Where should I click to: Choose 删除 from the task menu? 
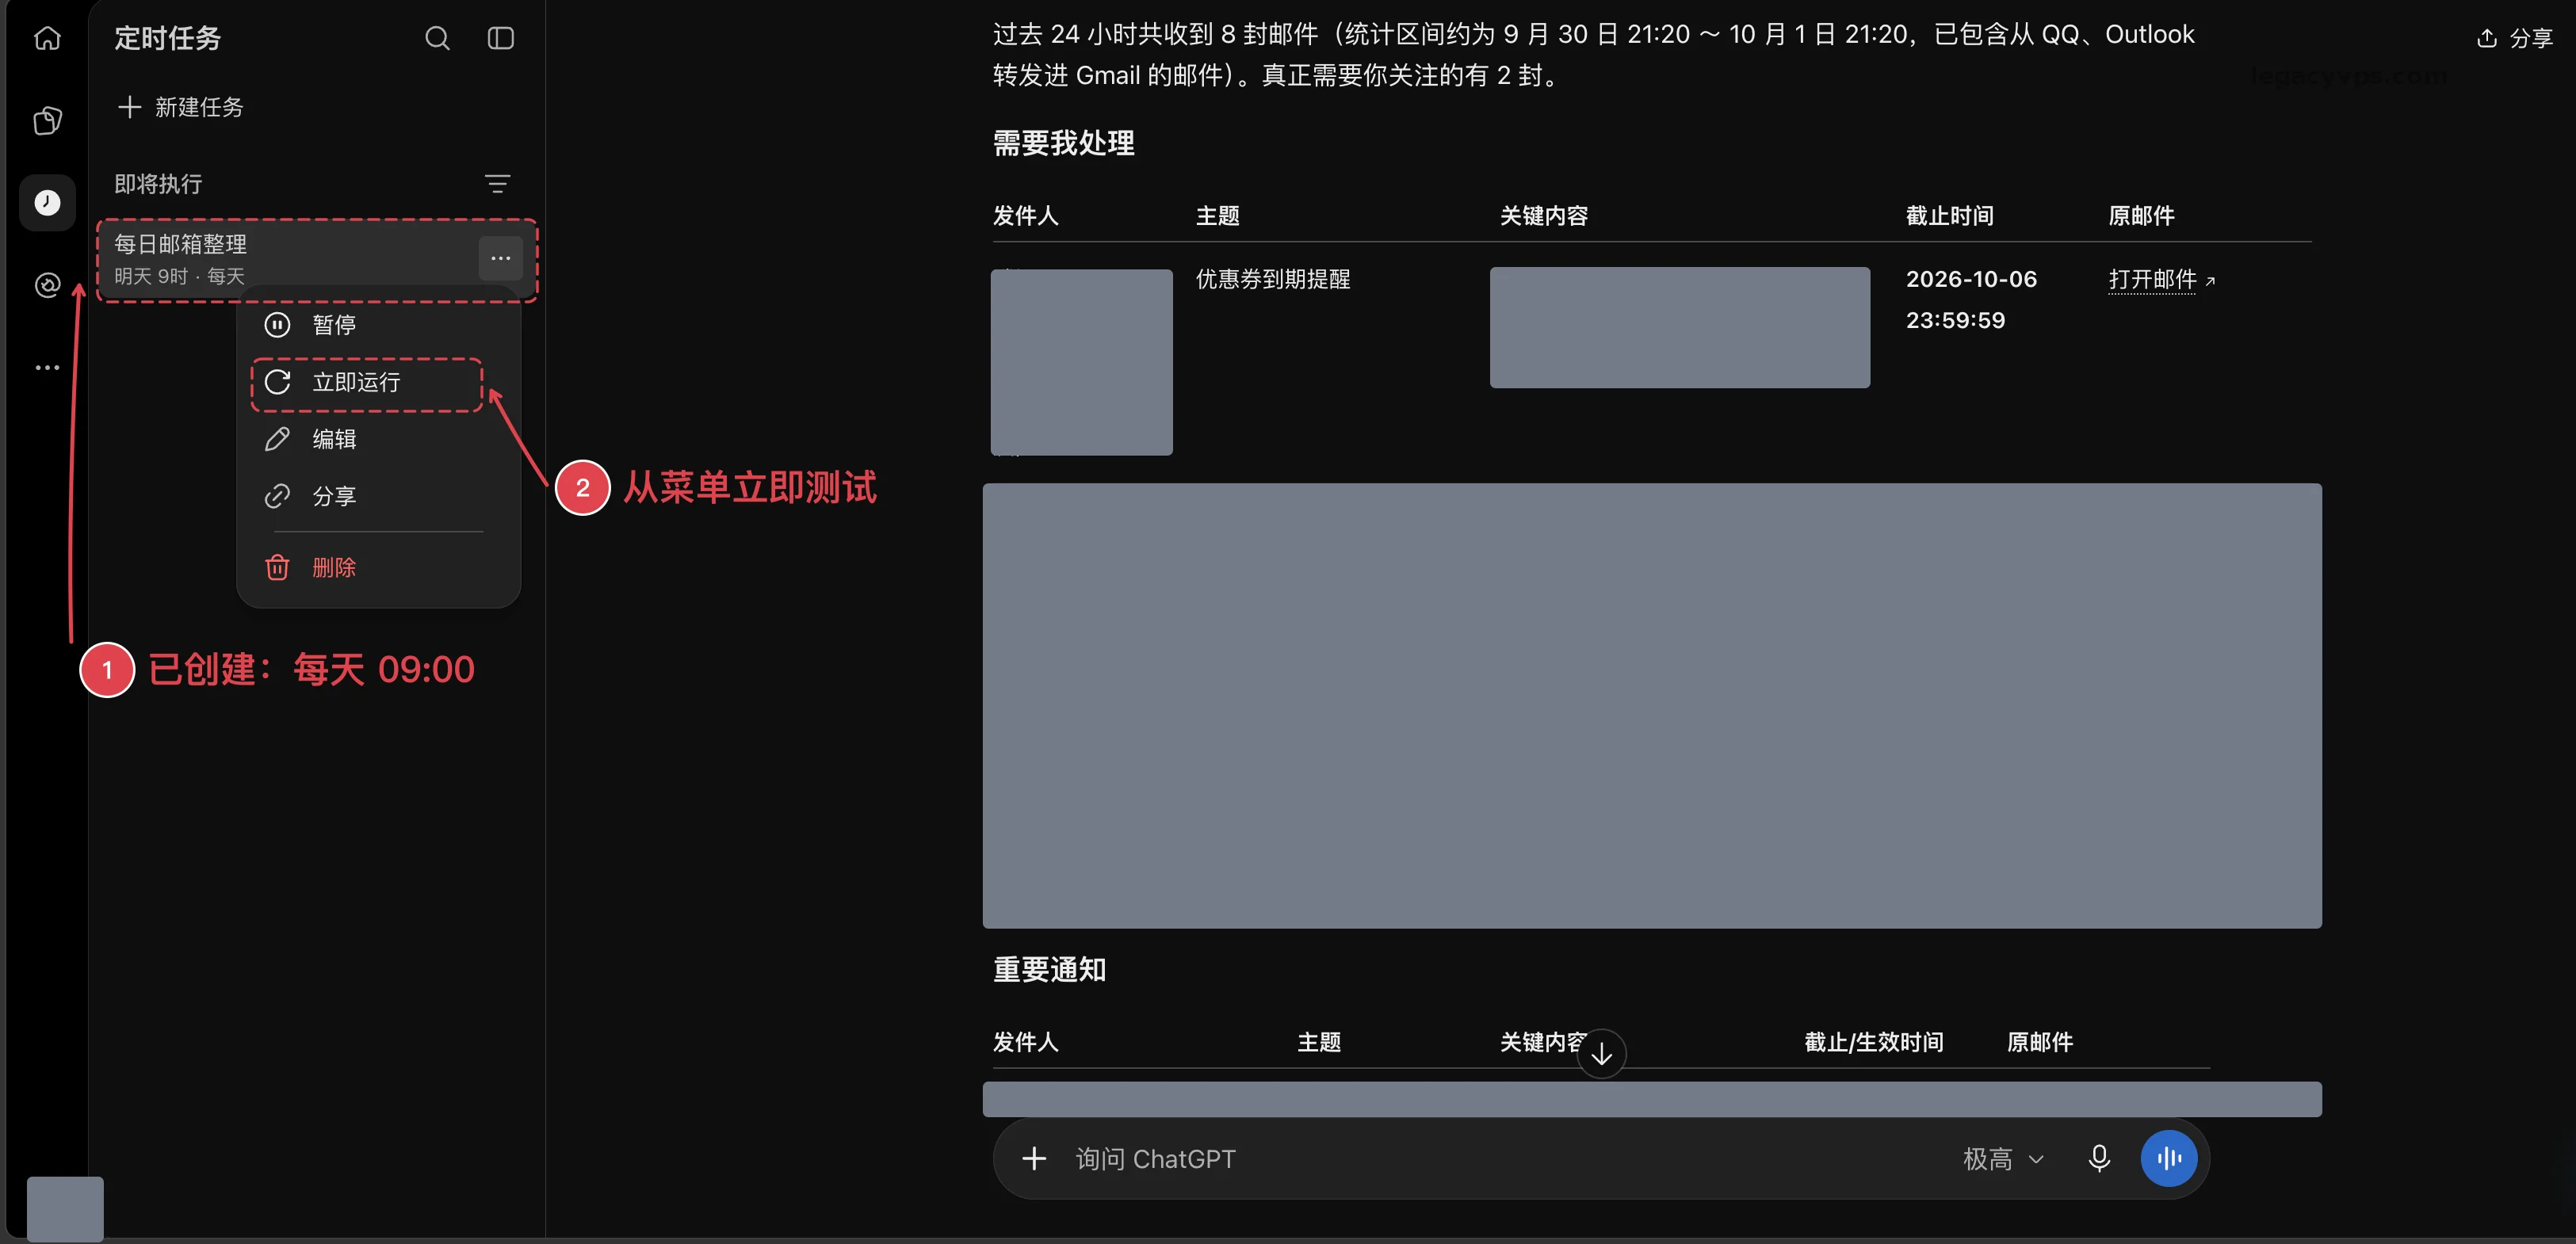(x=378, y=567)
